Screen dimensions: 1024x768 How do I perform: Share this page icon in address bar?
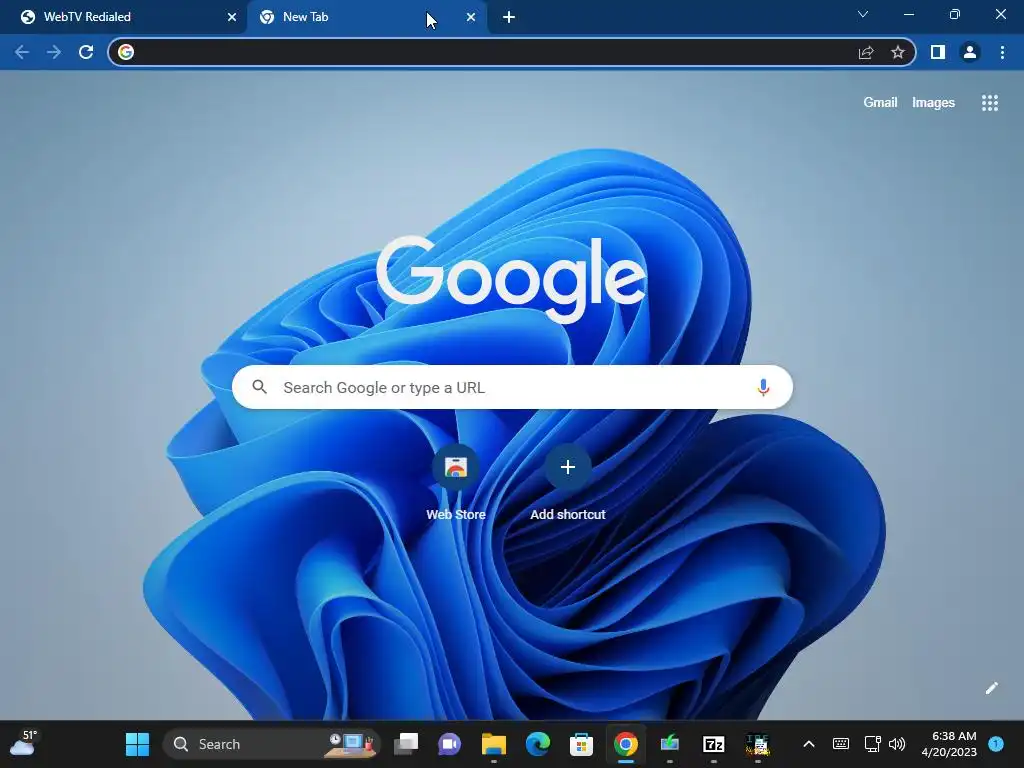coord(866,52)
